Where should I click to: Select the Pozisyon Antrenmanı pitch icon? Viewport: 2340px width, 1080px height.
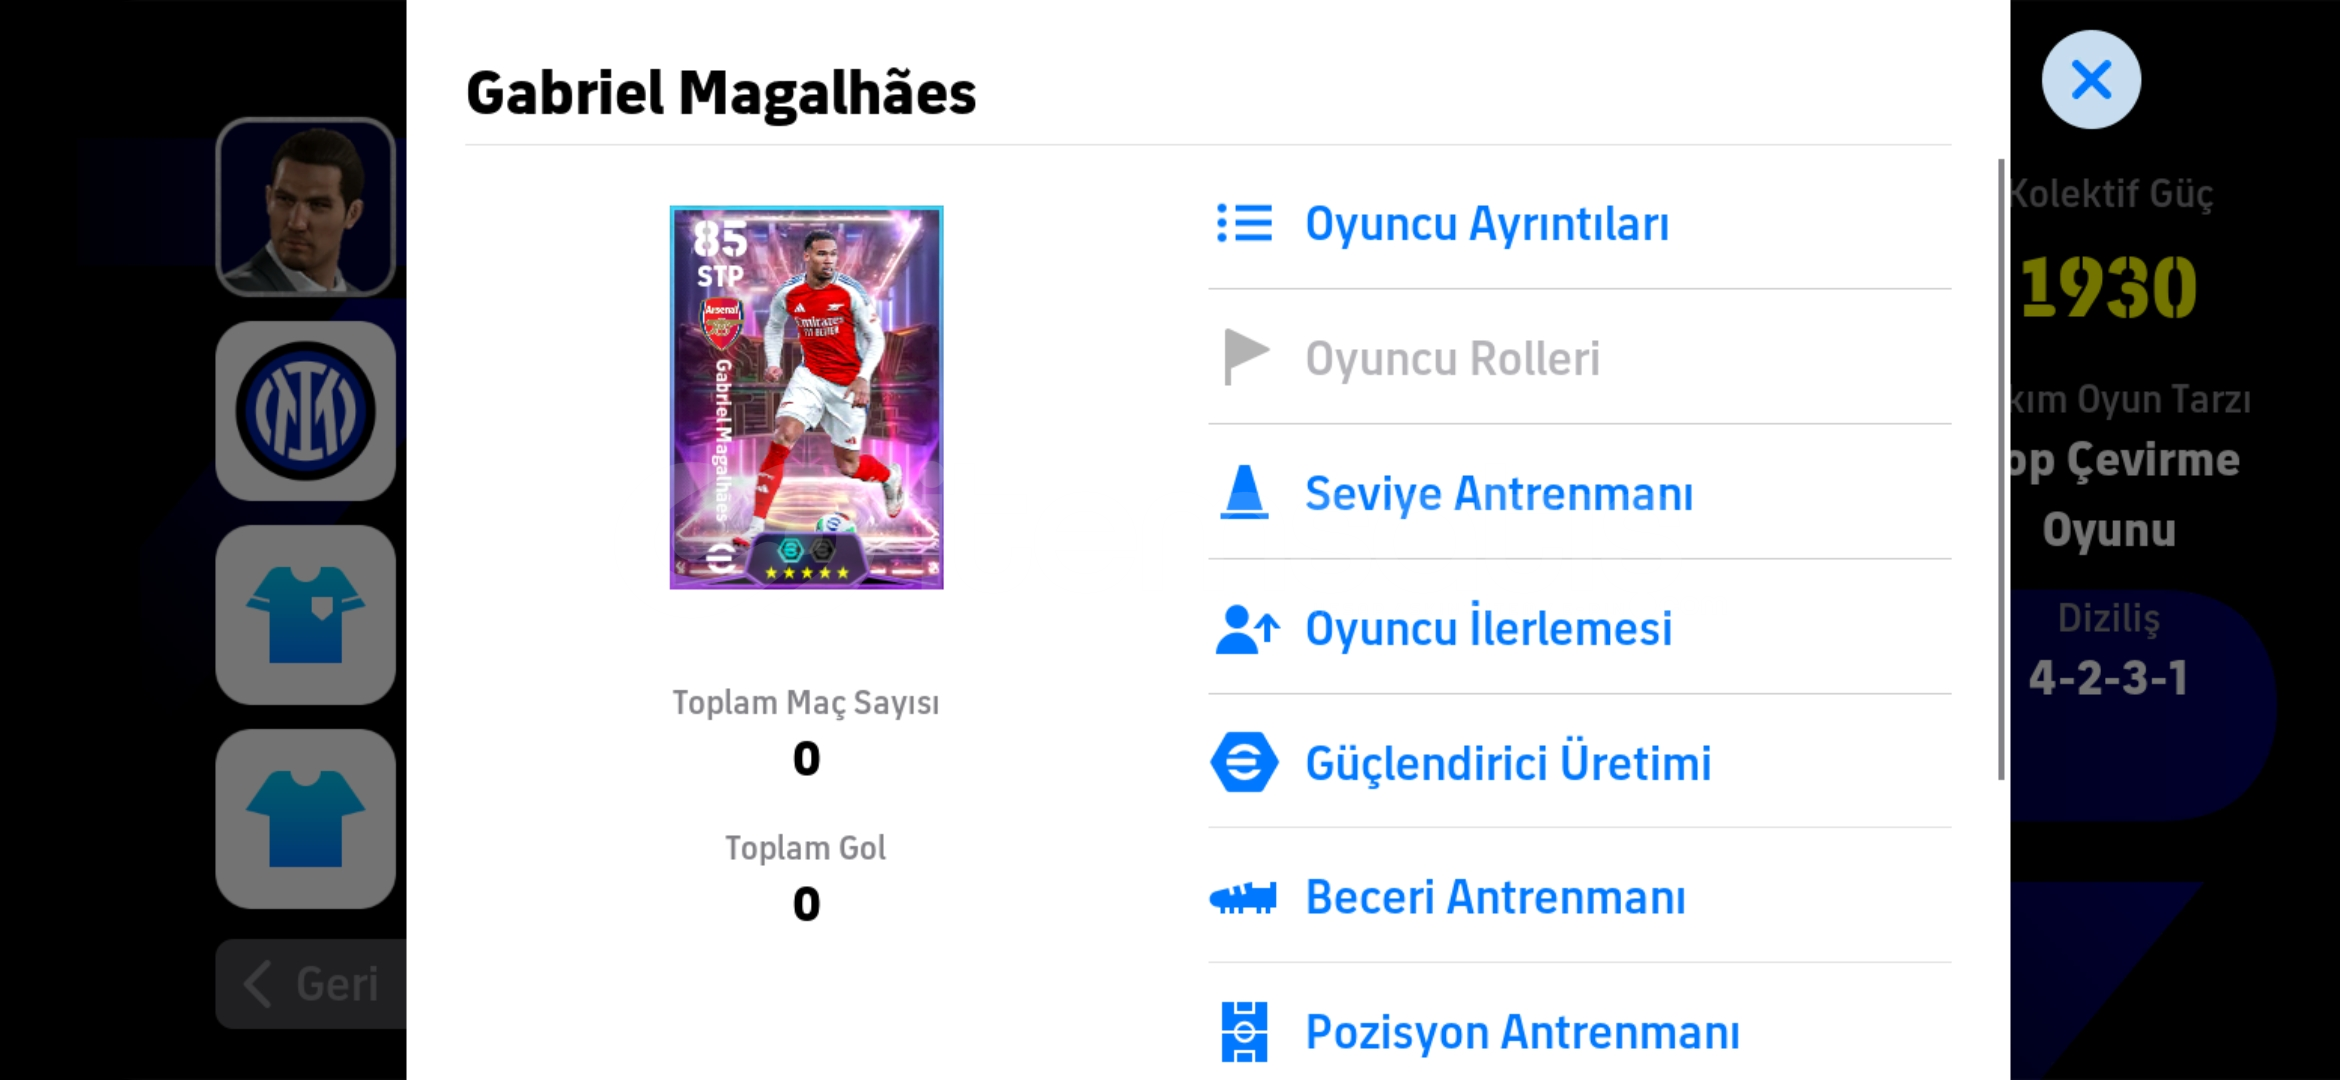[x=1244, y=1031]
